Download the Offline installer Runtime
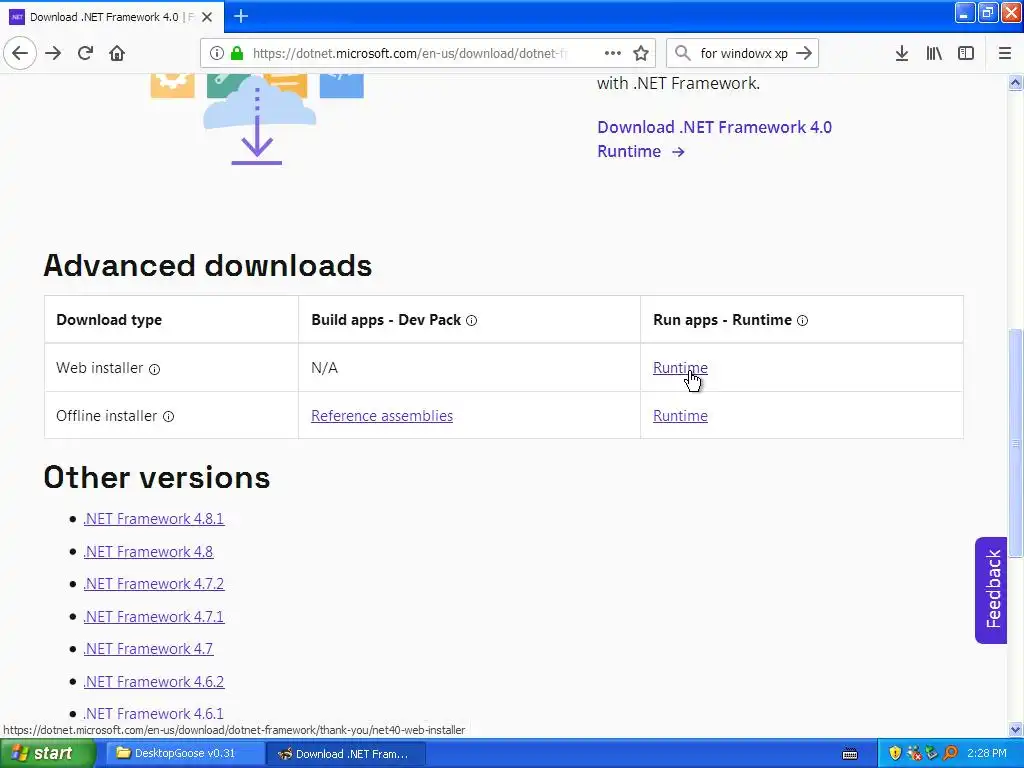Screen dimensions: 1024x768 tap(680, 416)
